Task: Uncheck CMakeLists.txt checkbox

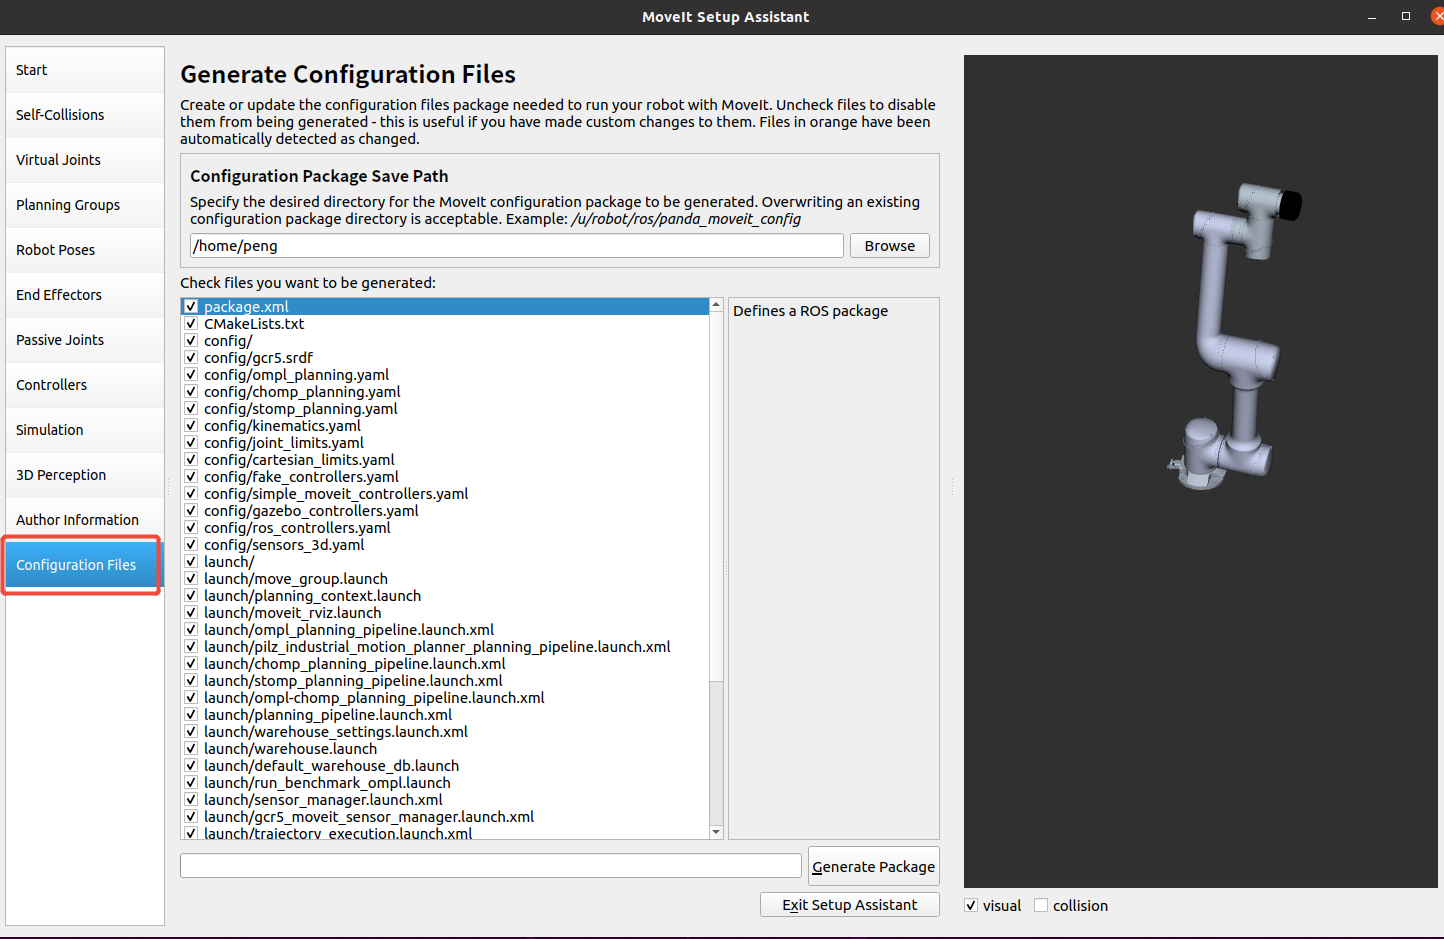Action: [x=191, y=324]
